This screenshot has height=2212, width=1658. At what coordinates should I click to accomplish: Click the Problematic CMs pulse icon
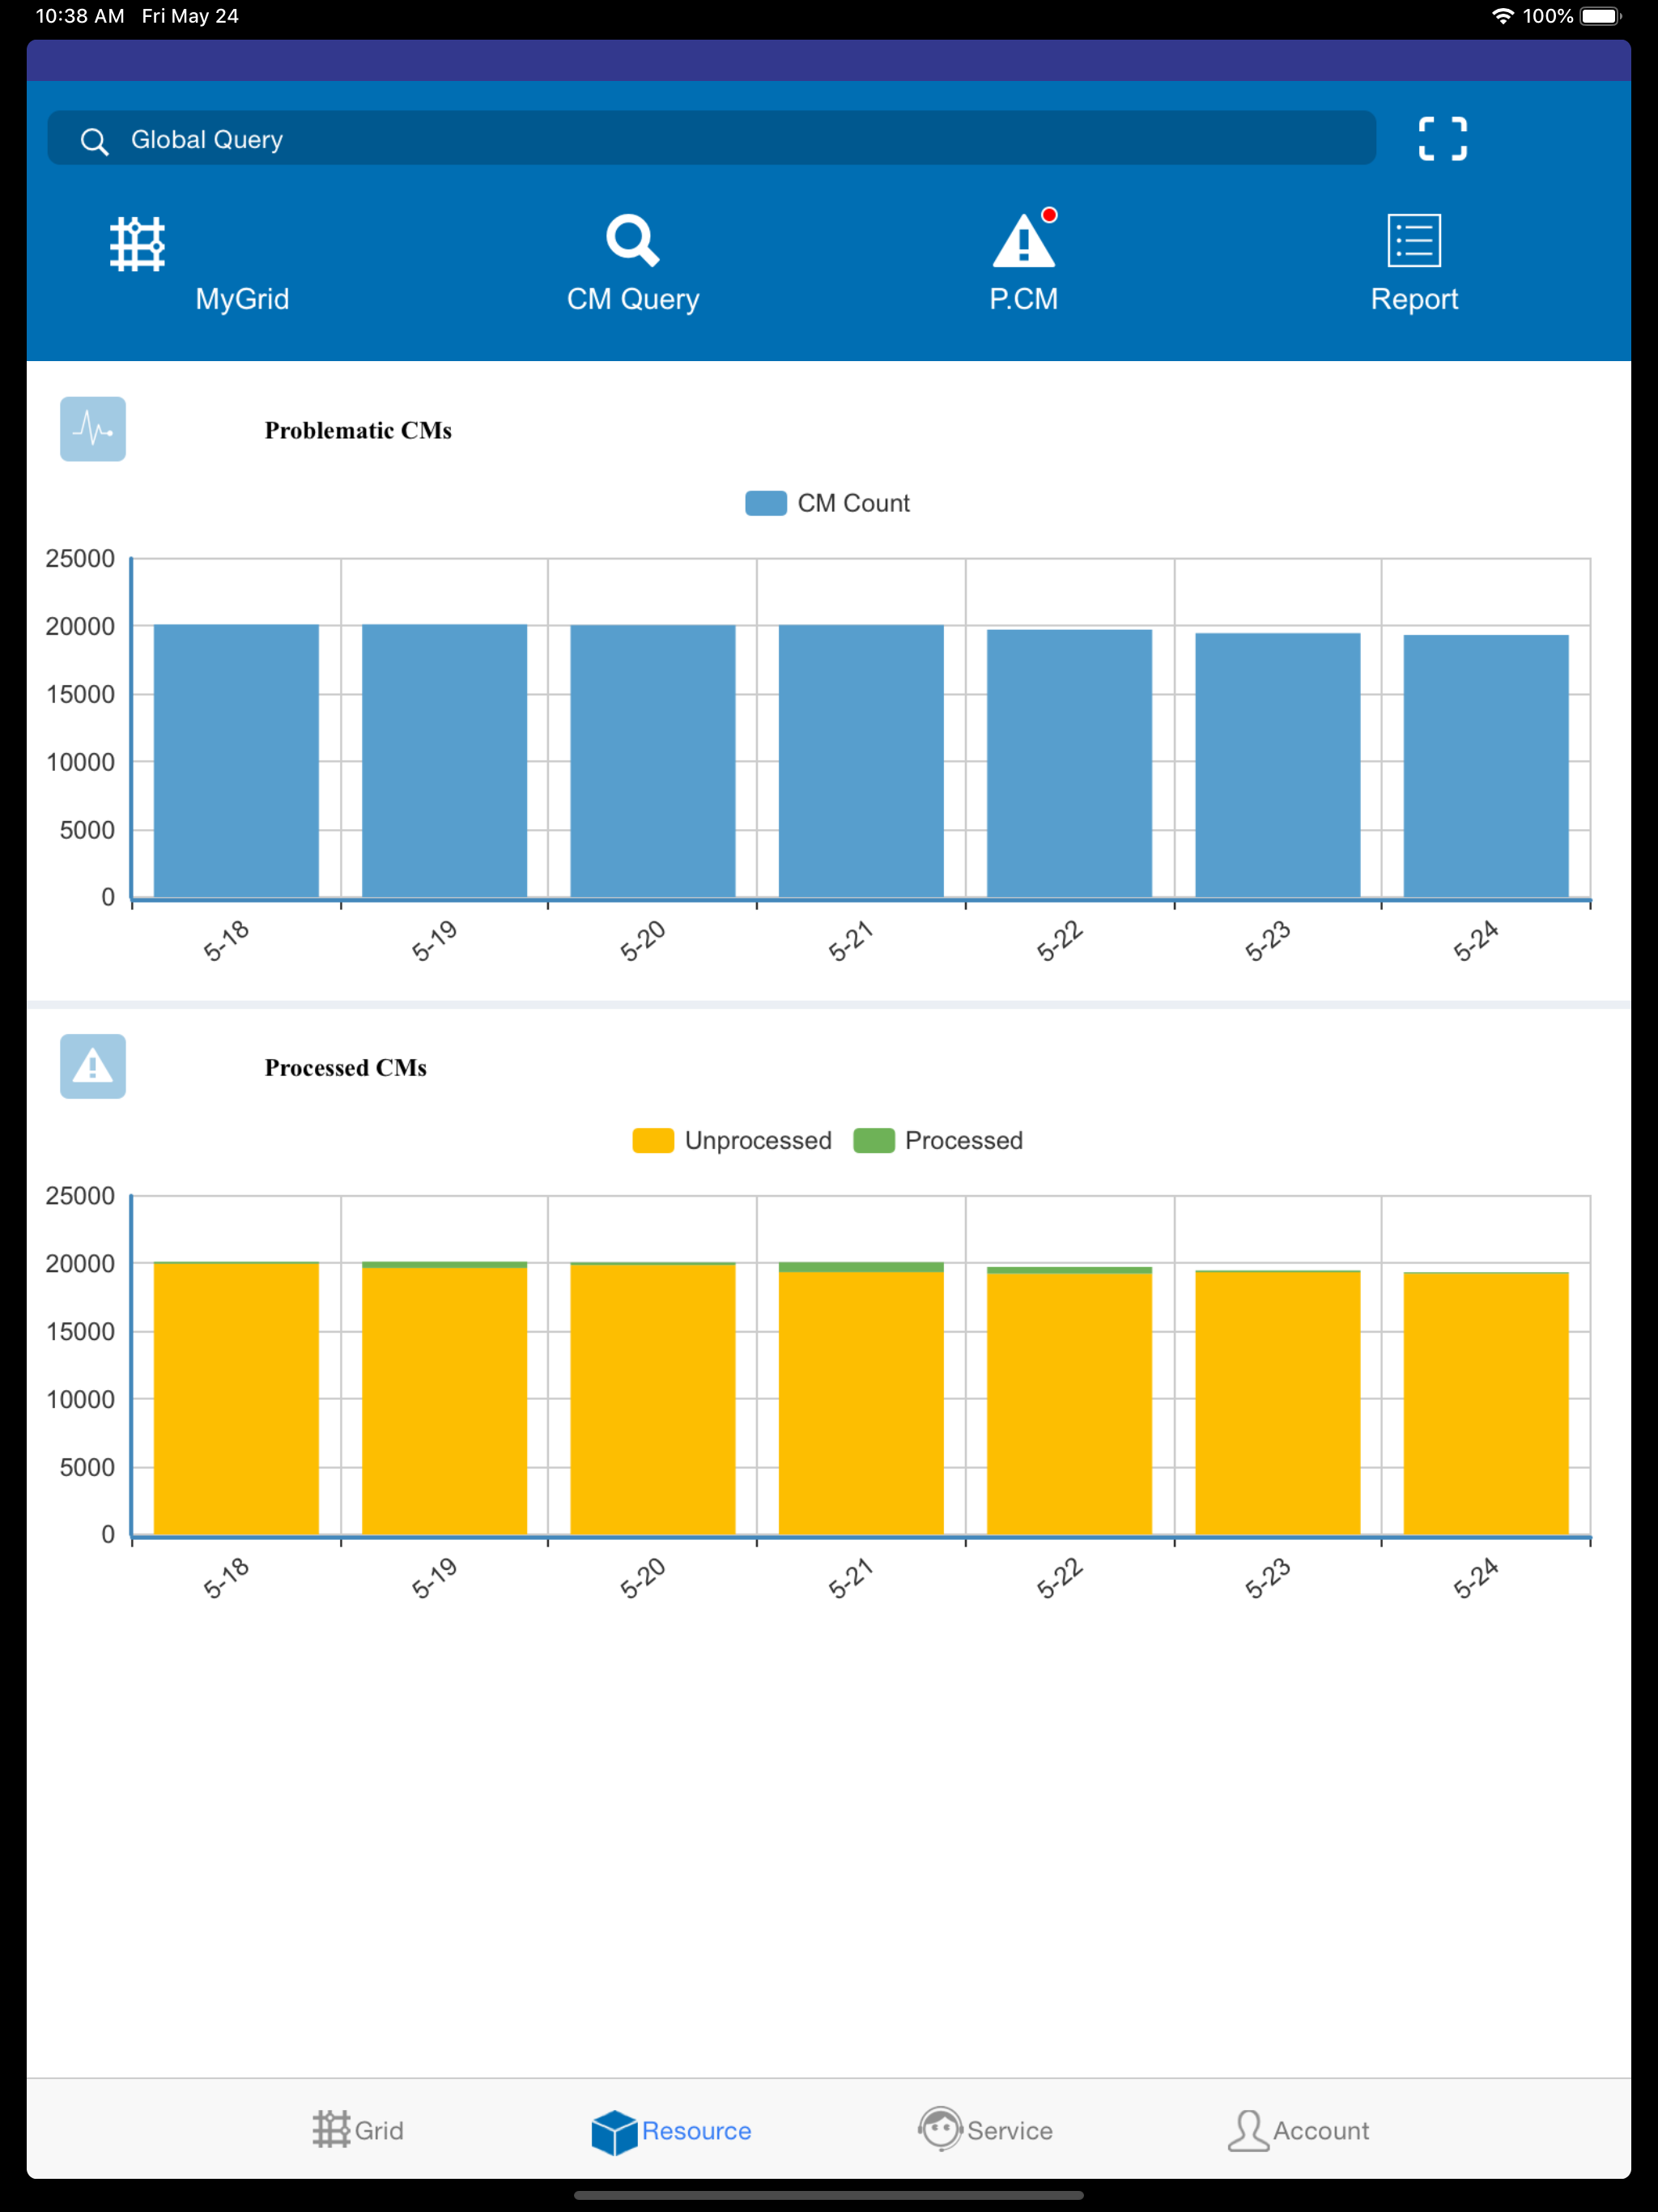point(93,429)
